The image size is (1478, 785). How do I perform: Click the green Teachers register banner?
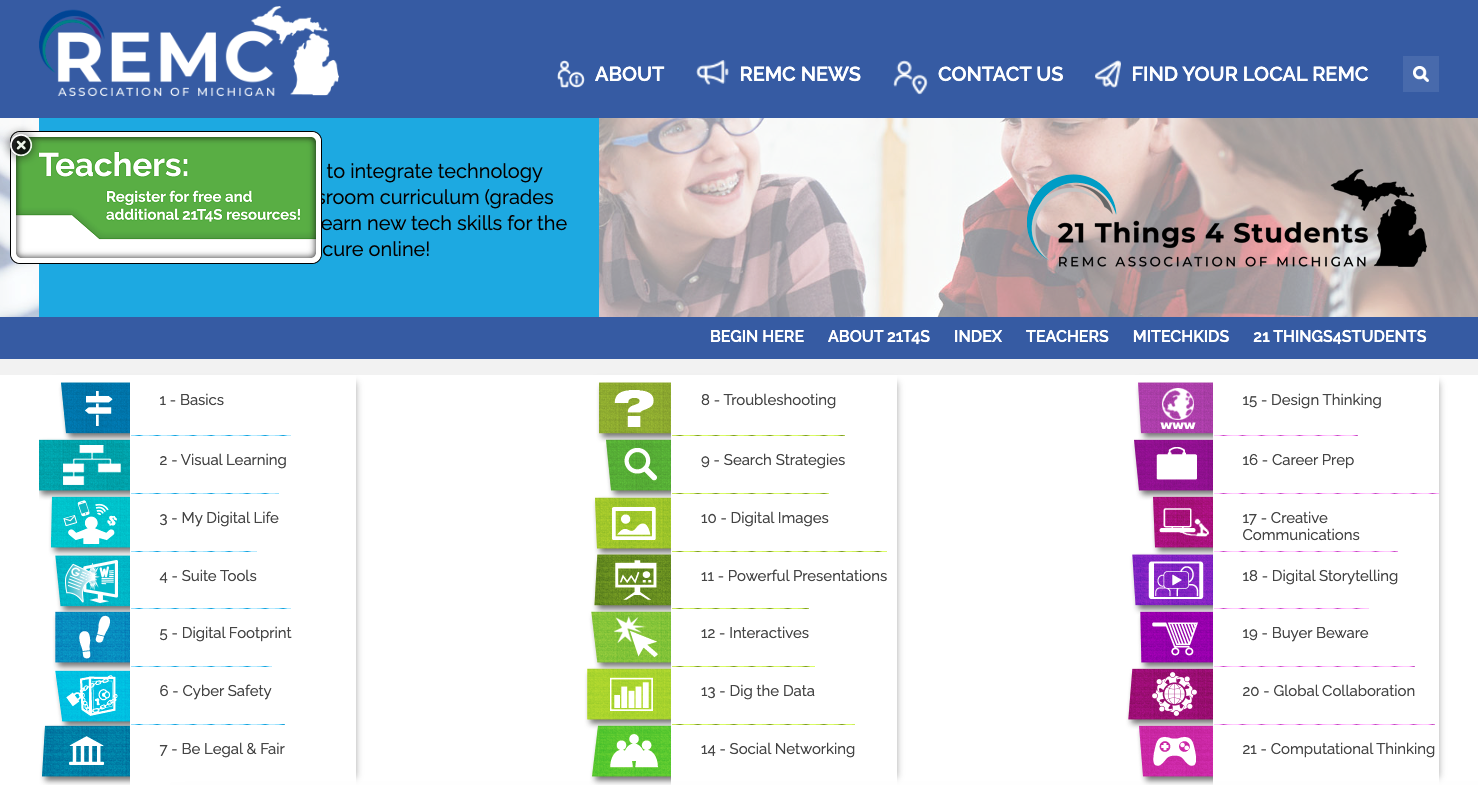166,188
